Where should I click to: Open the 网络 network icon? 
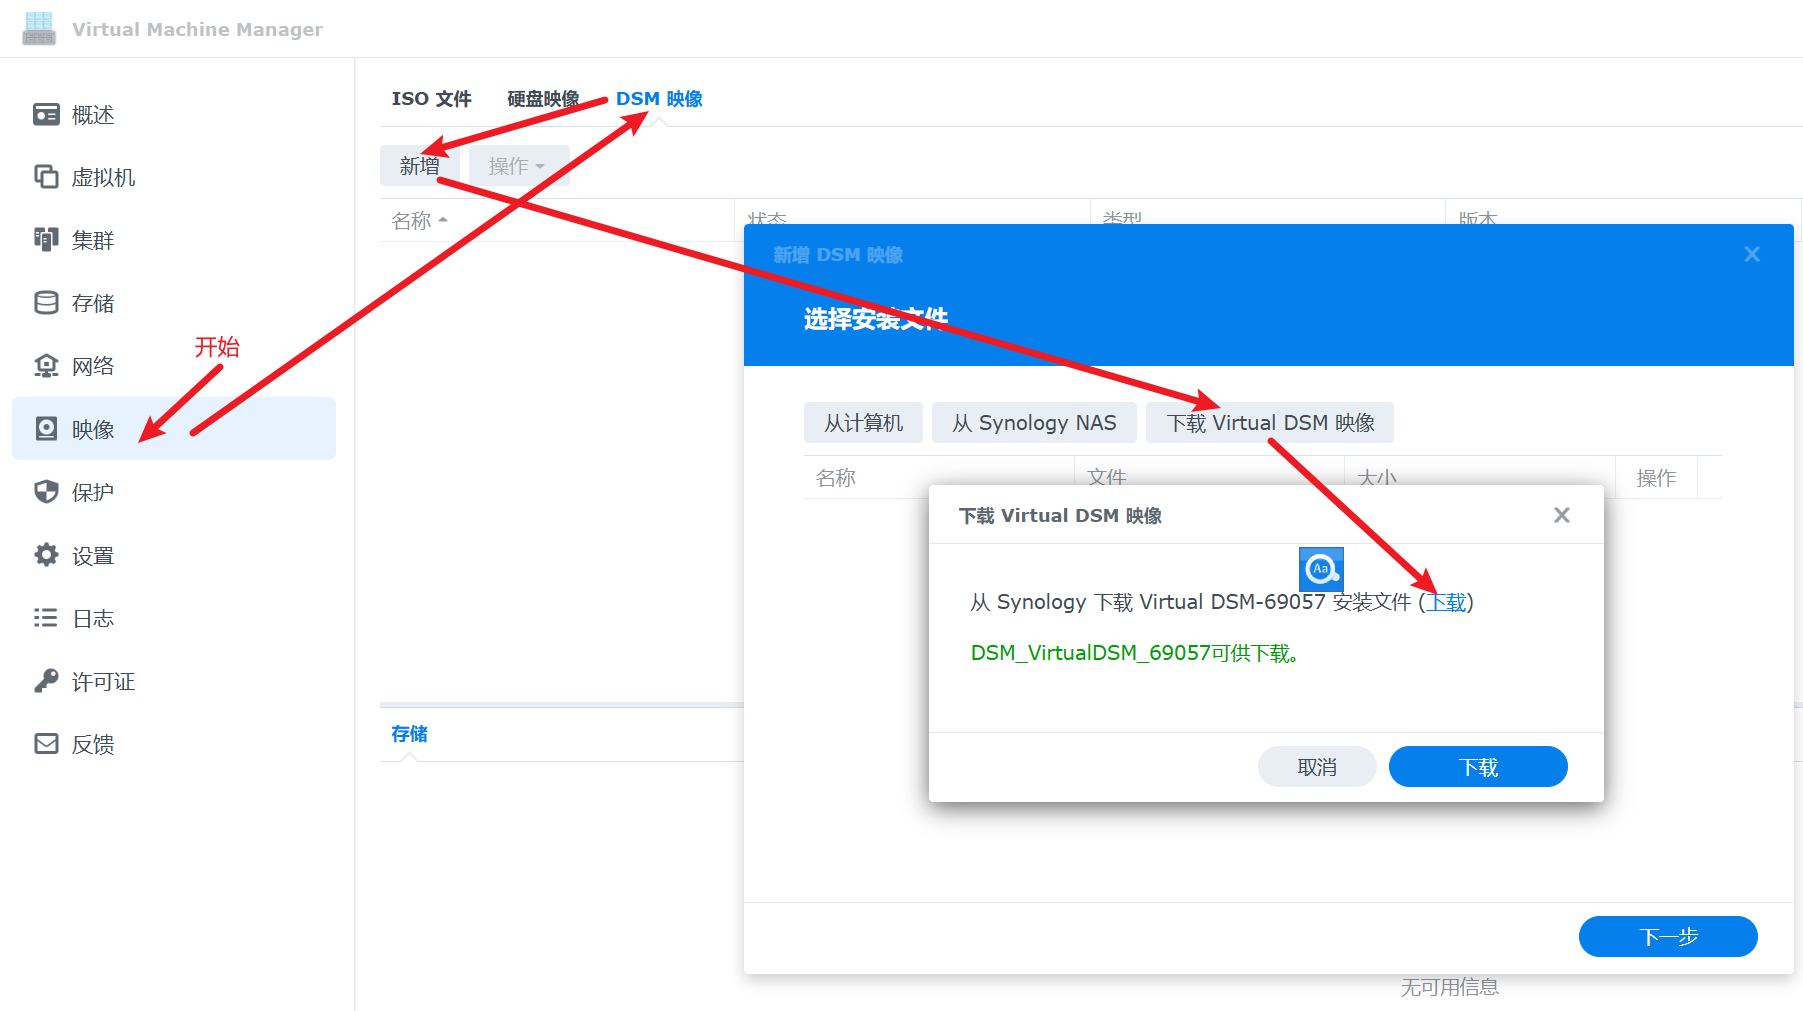46,365
